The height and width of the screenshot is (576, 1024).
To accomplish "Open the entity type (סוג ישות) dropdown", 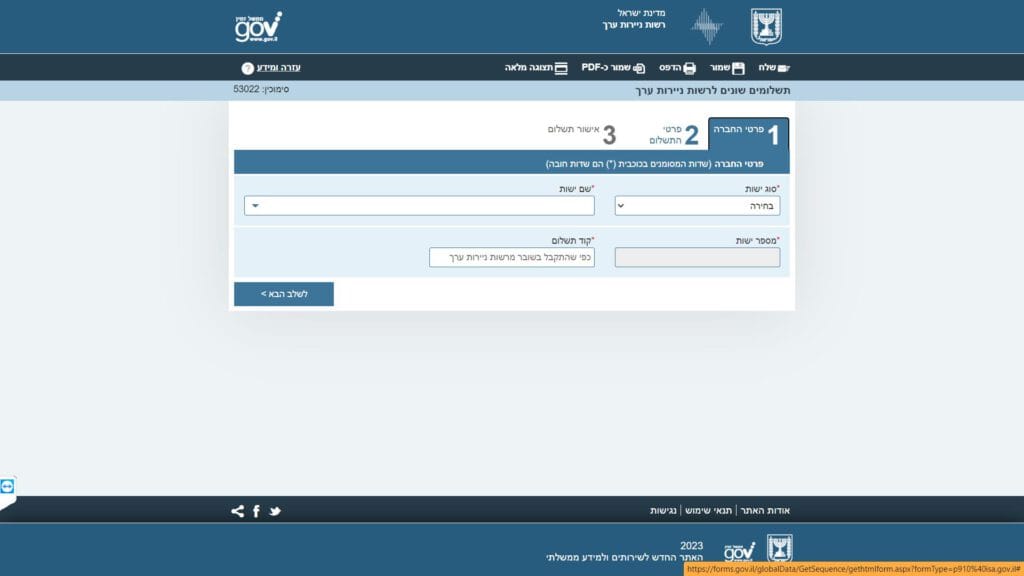I will point(697,206).
